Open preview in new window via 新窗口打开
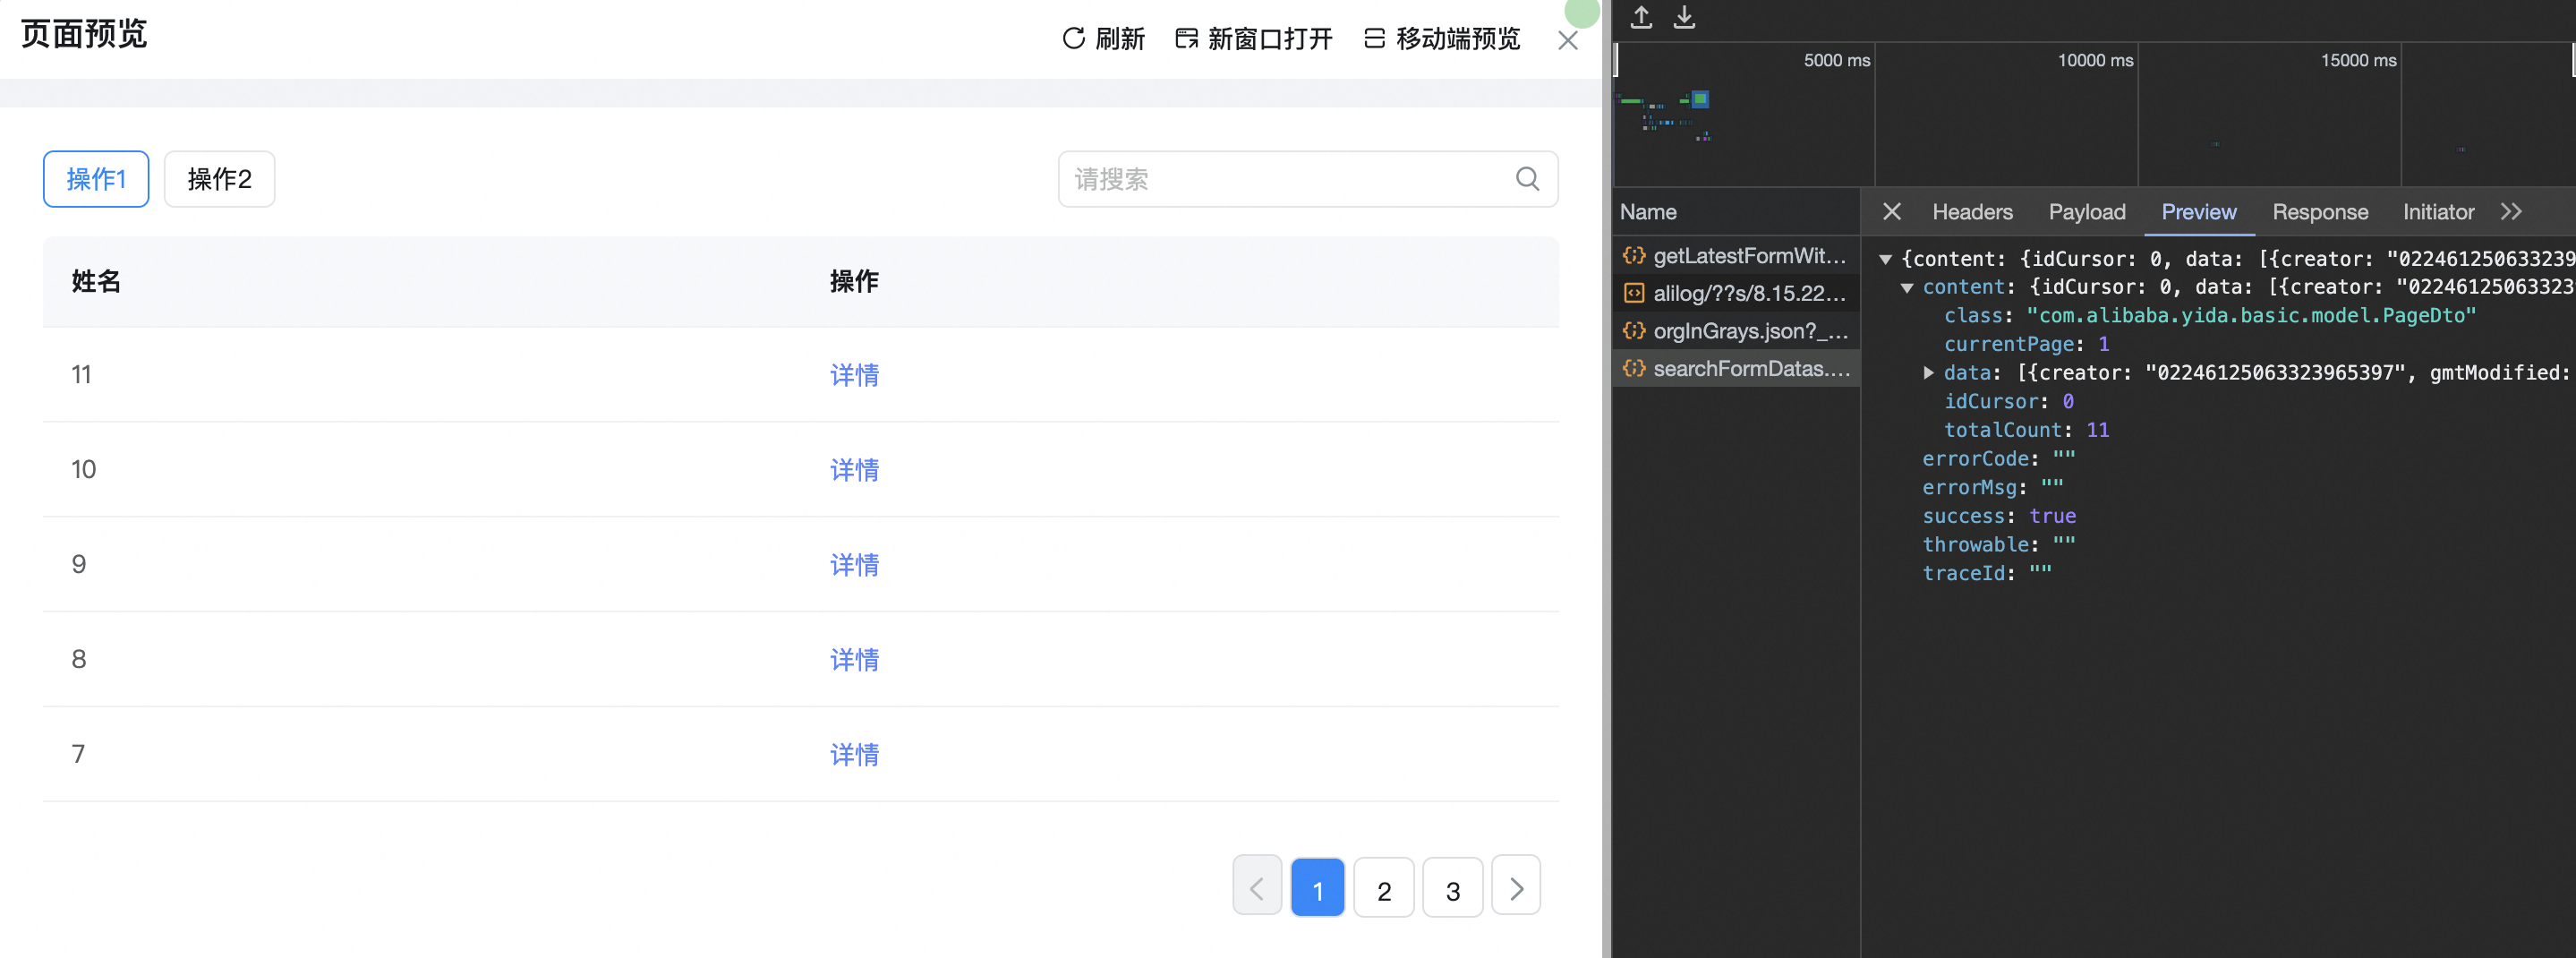Image resolution: width=2576 pixels, height=958 pixels. click(x=1254, y=39)
